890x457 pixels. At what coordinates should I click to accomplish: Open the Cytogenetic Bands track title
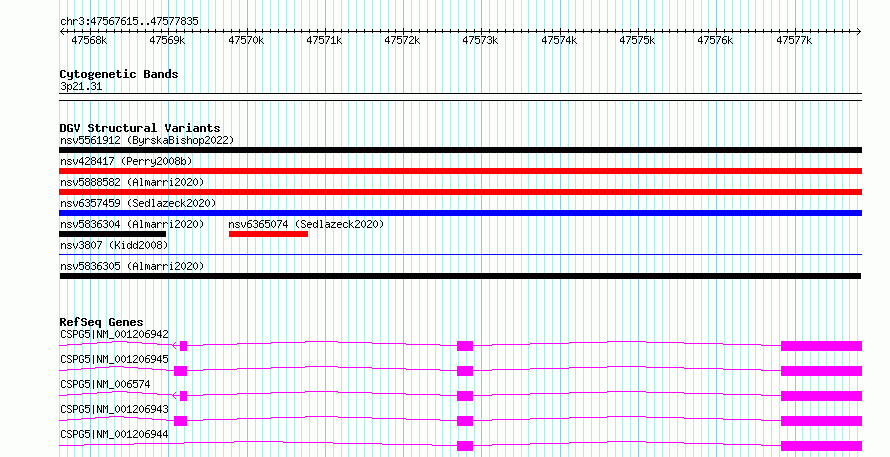119,74
